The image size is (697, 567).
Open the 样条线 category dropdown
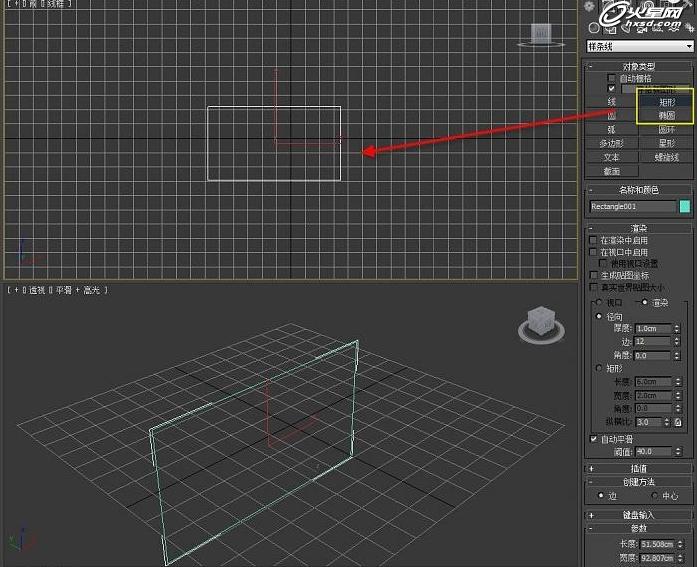coord(640,46)
